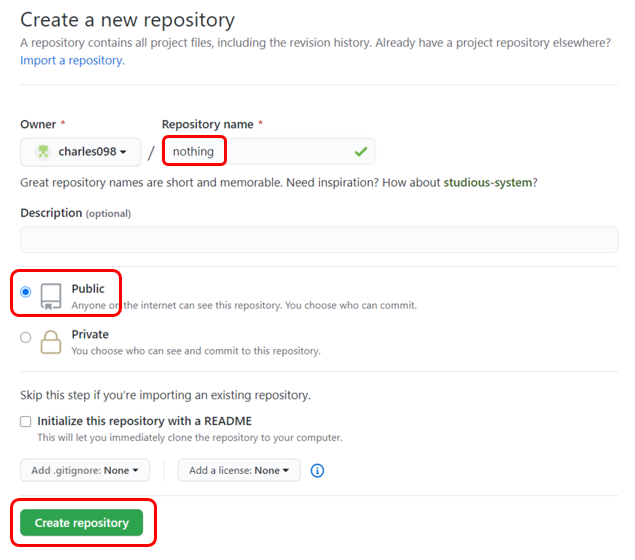Click the license info icon

tap(317, 471)
